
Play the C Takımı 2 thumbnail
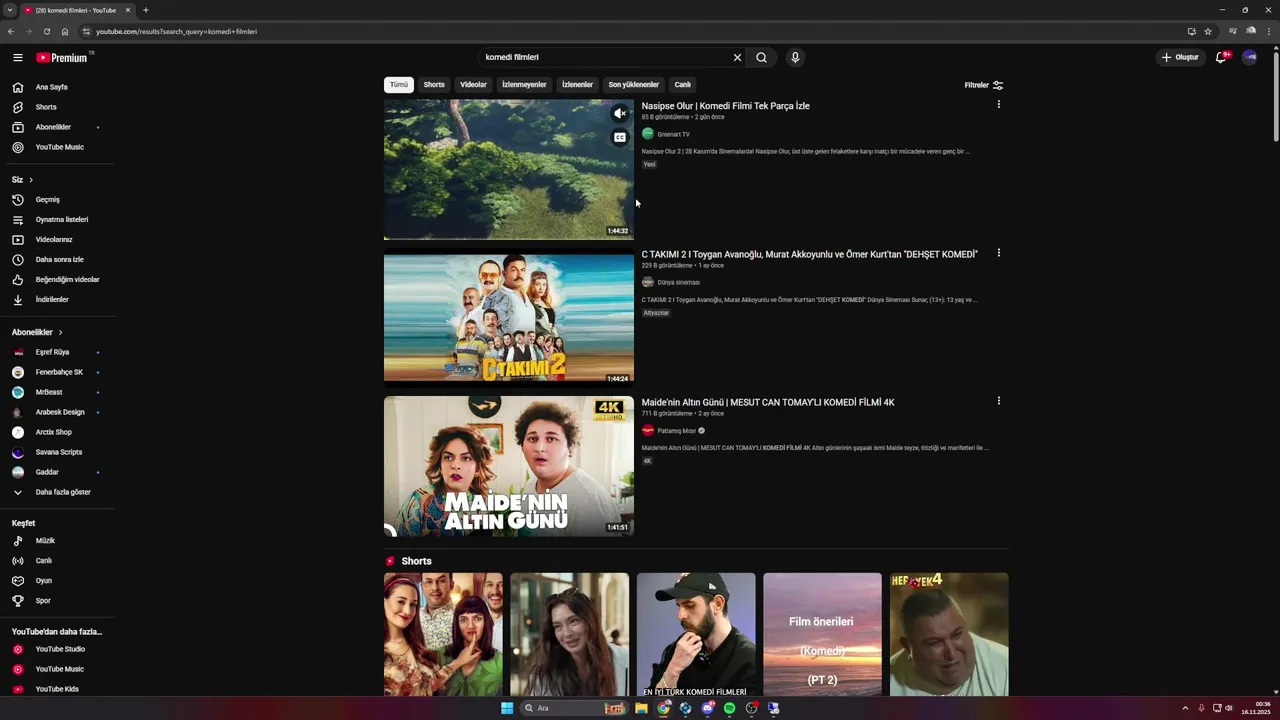(x=509, y=318)
